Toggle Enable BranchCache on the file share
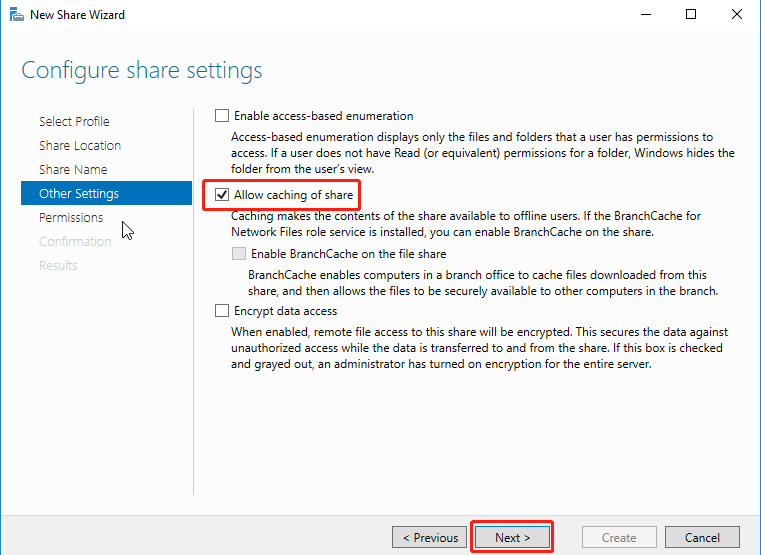The width and height of the screenshot is (761, 555). click(x=239, y=254)
